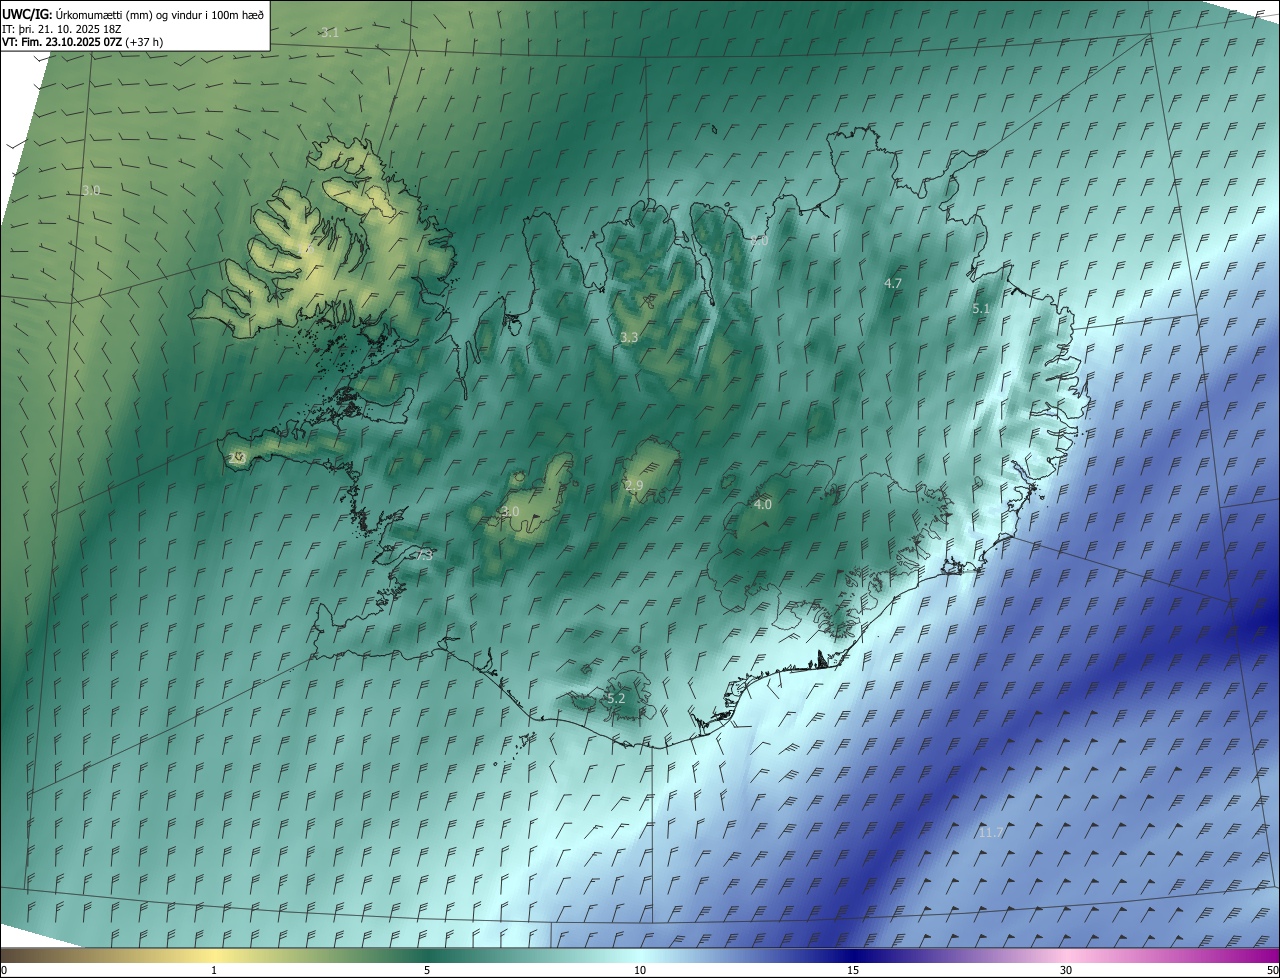Click the initial time line "IT: þri. 21. 10. 2025 18Z"
The image size is (1280, 978).
[x=62, y=29]
